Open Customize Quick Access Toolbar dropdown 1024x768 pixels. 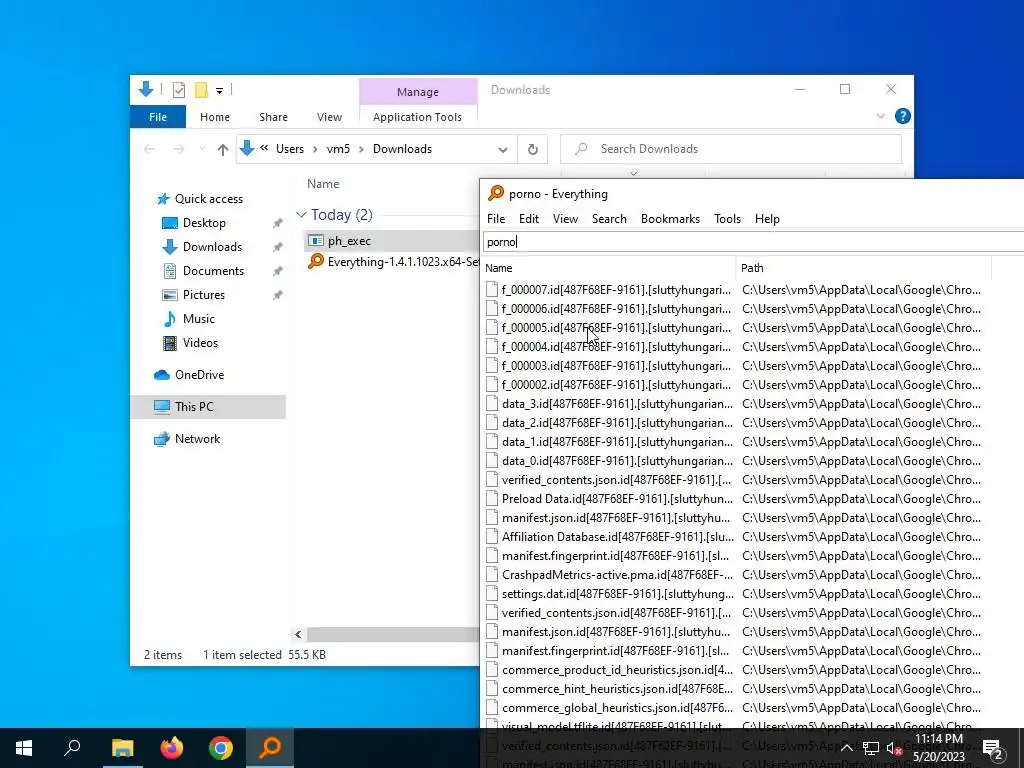(x=219, y=91)
